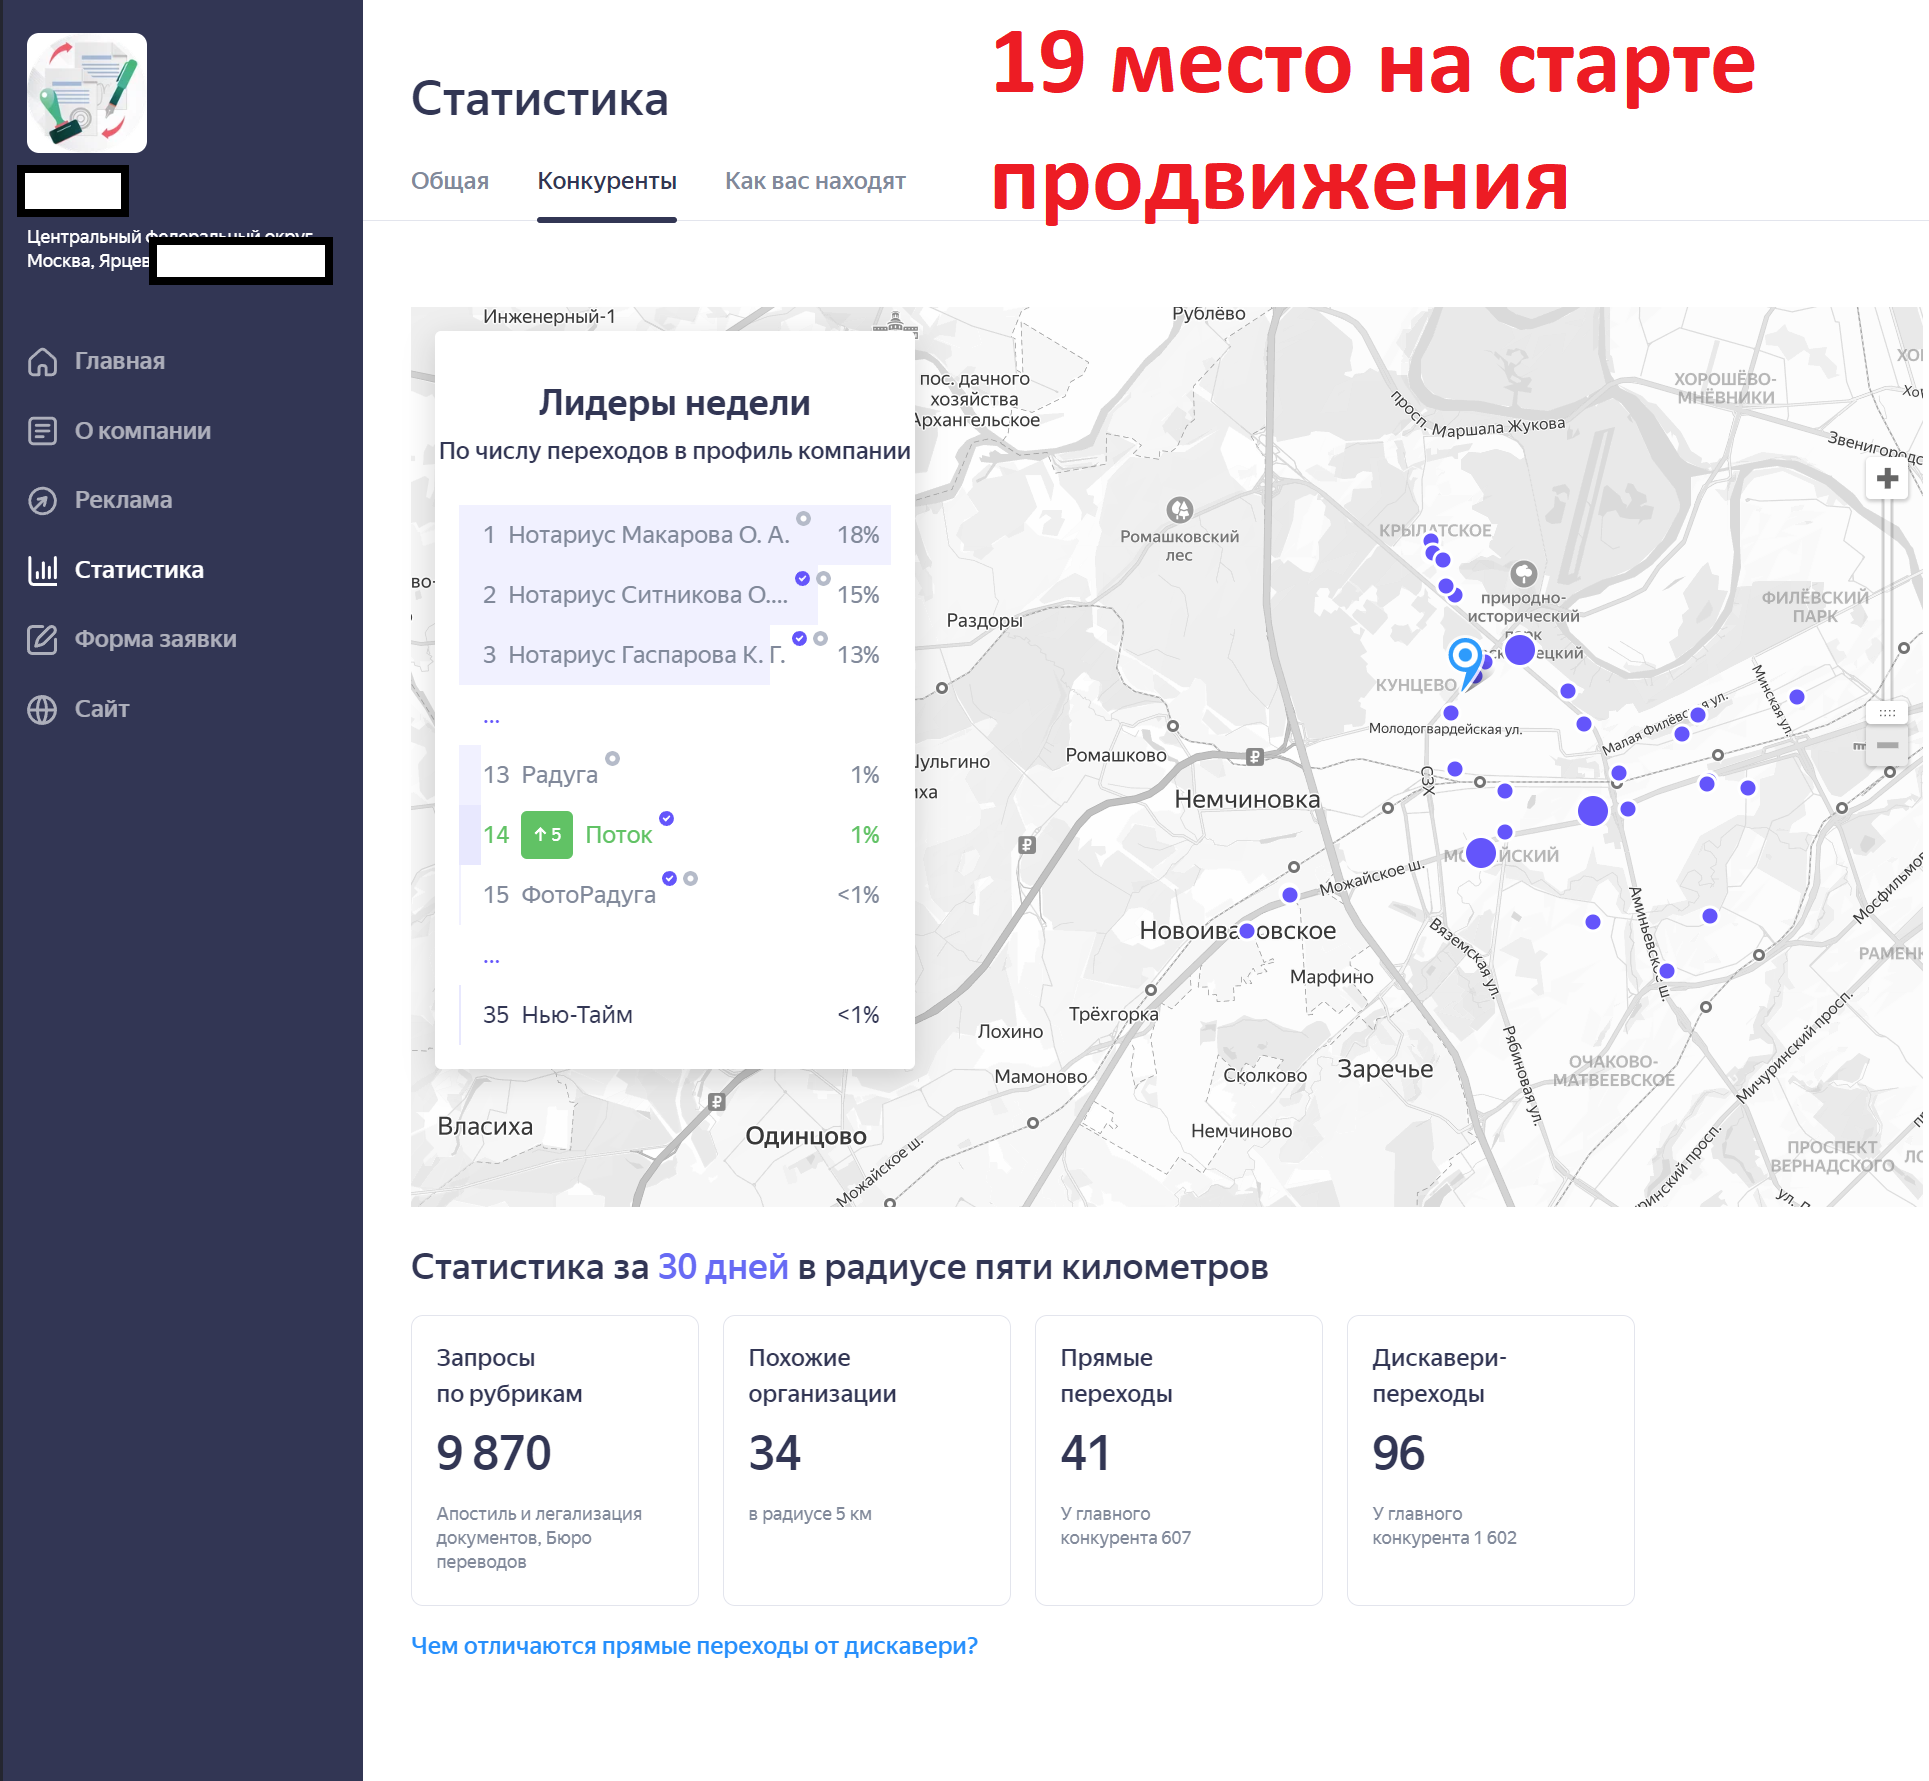Open the Как вас находят tab
The height and width of the screenshot is (1781, 1929).
815,181
